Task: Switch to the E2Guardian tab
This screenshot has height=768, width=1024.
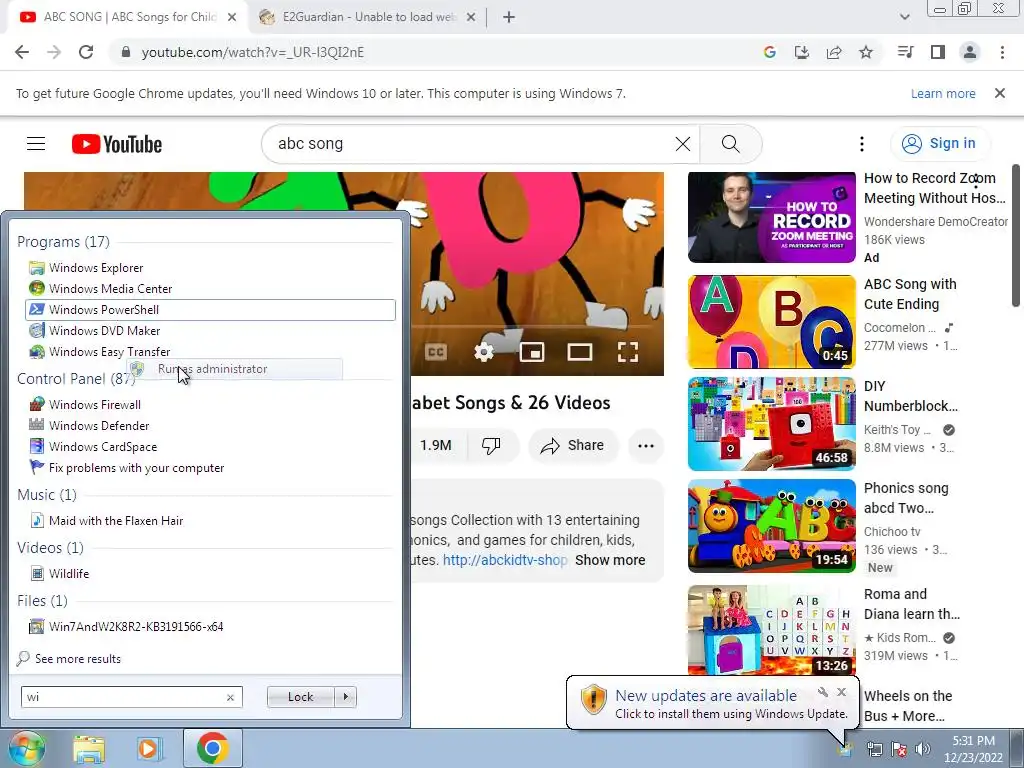Action: (x=369, y=17)
